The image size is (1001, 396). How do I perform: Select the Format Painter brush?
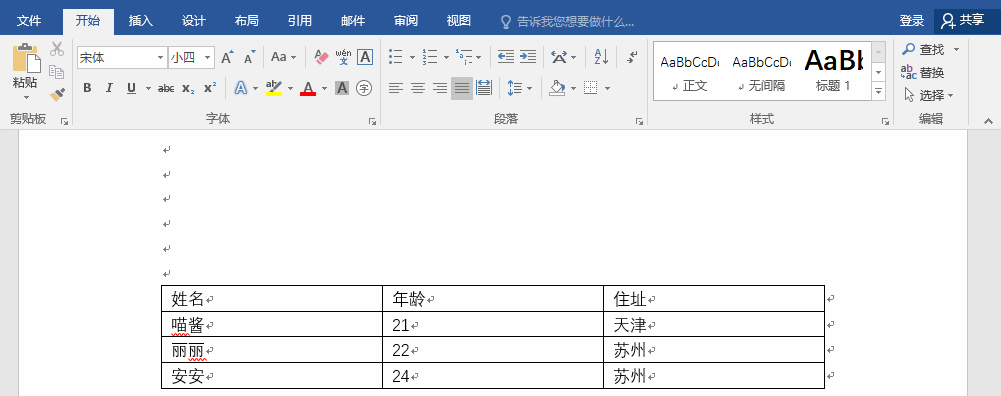pos(57,95)
